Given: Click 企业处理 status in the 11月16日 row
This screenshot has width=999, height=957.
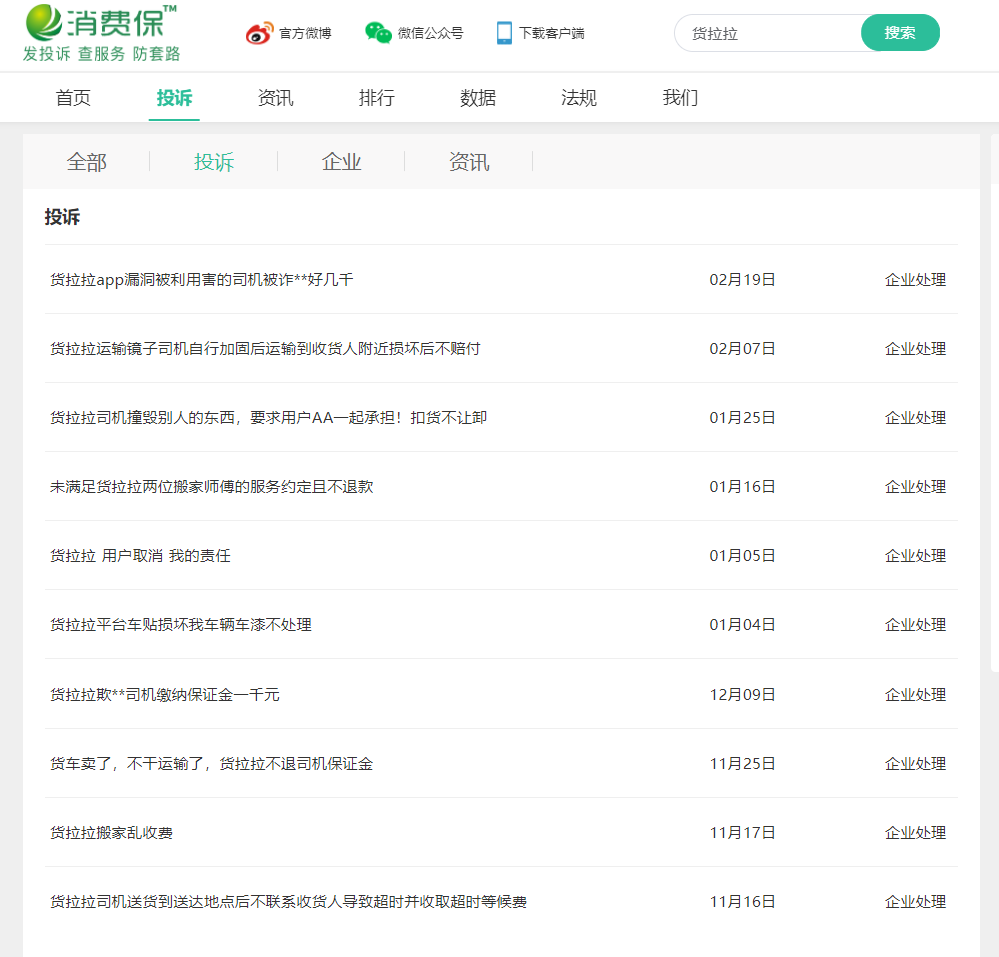Looking at the screenshot, I should [915, 902].
